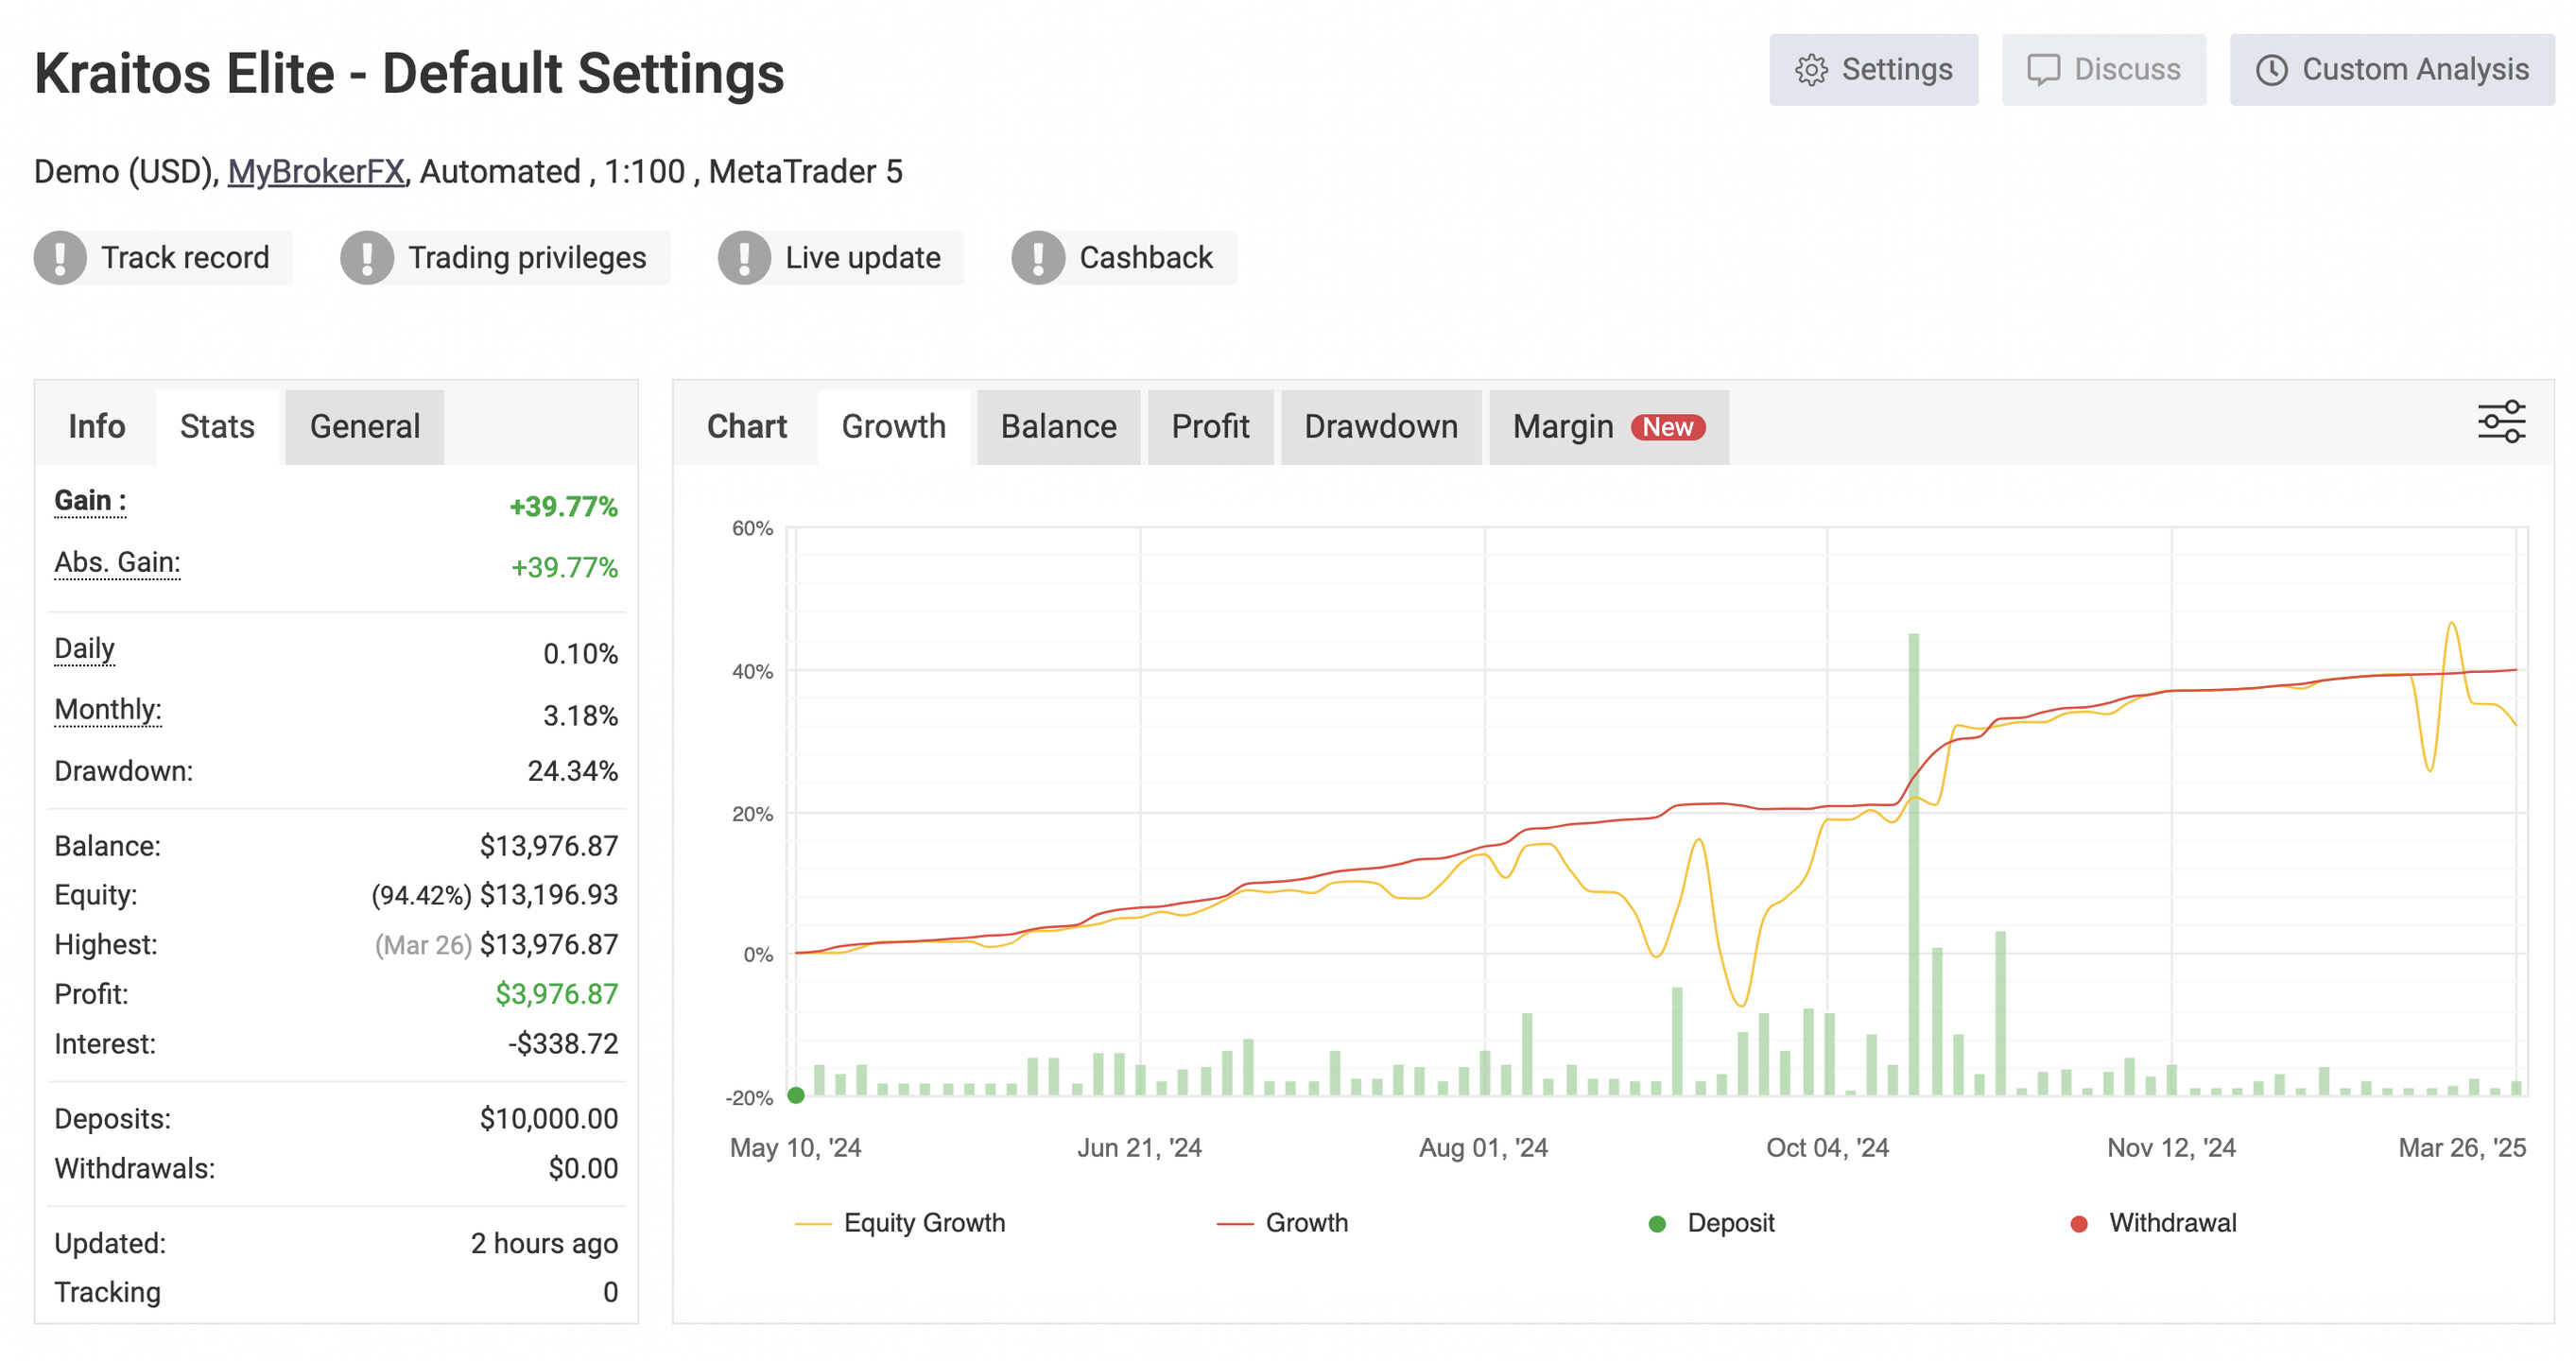The image size is (2576, 1361).
Task: Switch to the General tab
Action: point(364,427)
